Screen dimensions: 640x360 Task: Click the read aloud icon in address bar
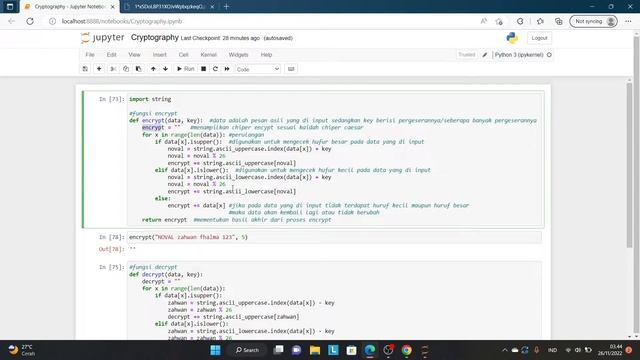click(x=484, y=21)
